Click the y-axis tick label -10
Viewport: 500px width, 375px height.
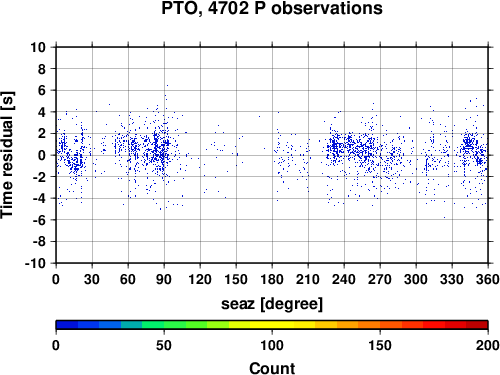point(35,263)
